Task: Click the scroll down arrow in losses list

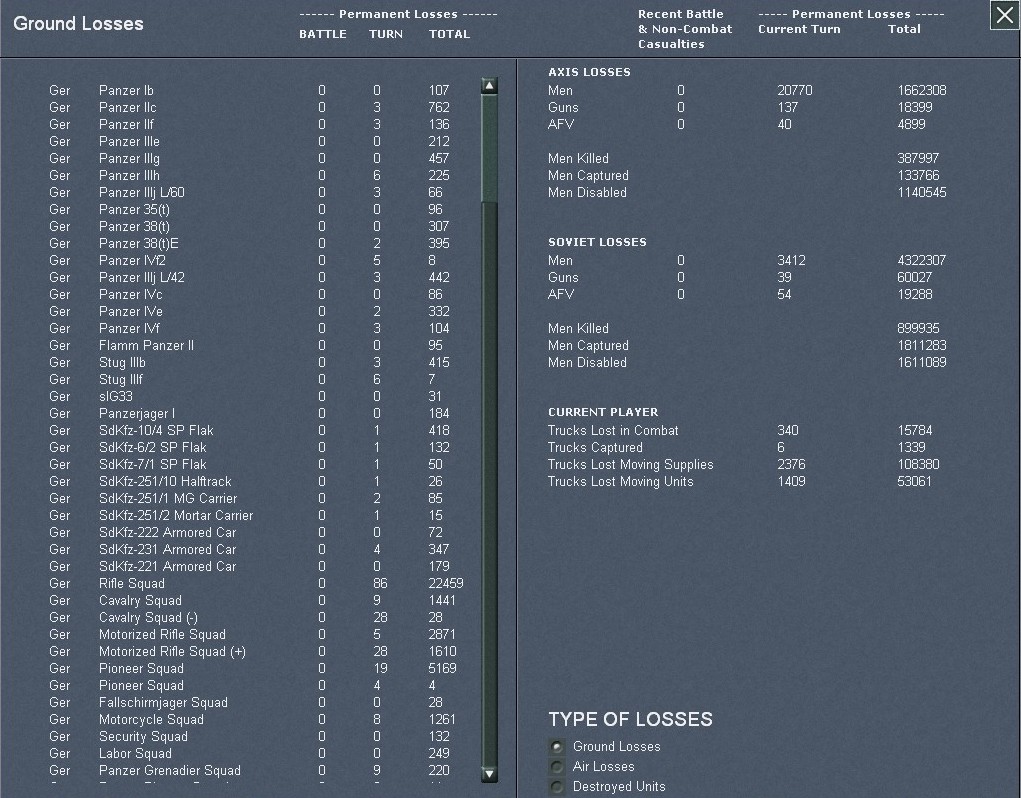Action: pos(489,773)
